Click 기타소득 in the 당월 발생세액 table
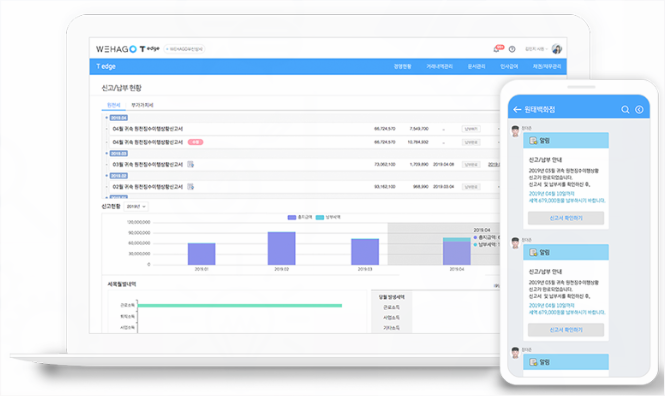The image size is (665, 396). tap(391, 327)
